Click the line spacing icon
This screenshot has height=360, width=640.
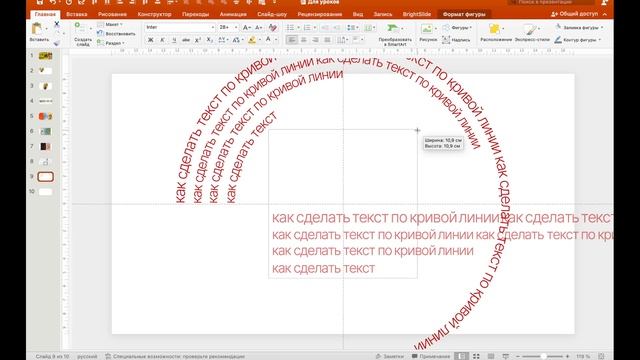point(351,28)
